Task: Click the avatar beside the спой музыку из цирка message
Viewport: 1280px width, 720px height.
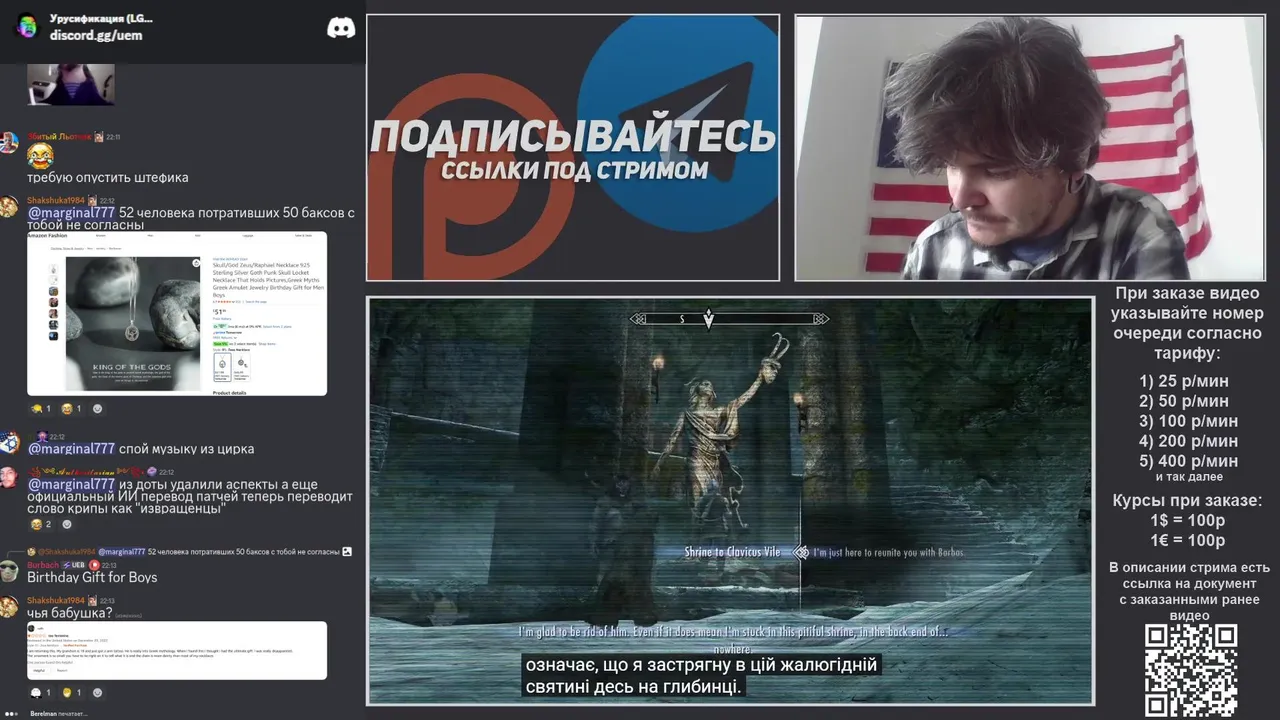Action: 9,443
